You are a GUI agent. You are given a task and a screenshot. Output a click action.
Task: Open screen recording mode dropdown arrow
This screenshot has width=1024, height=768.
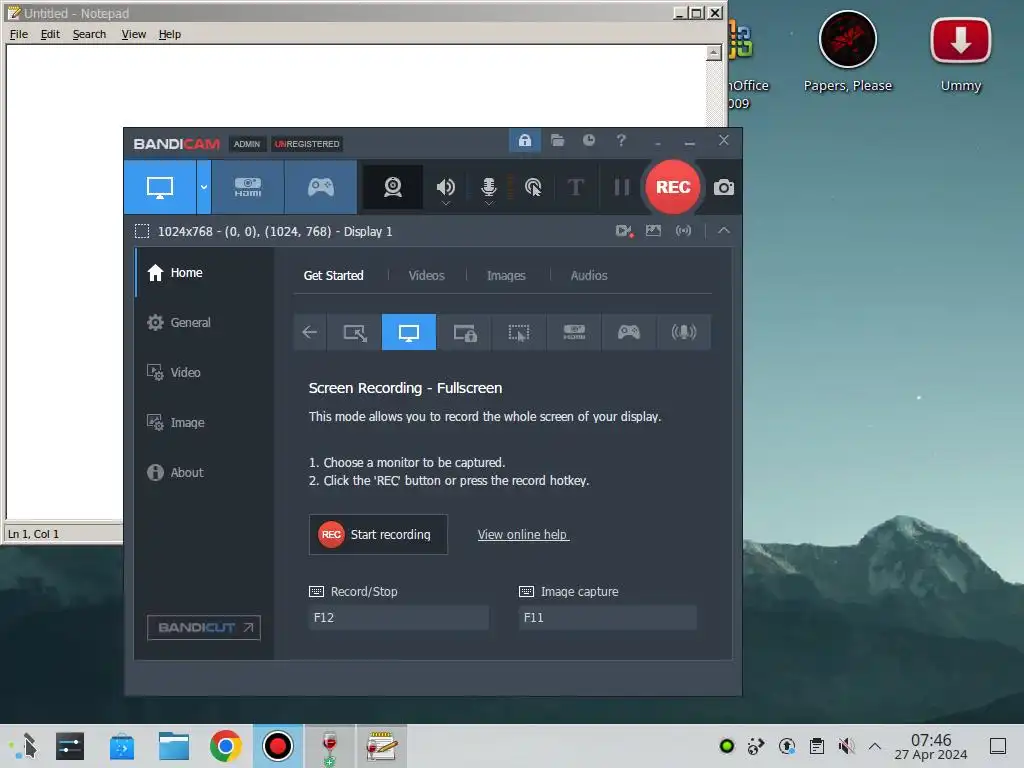pos(204,187)
